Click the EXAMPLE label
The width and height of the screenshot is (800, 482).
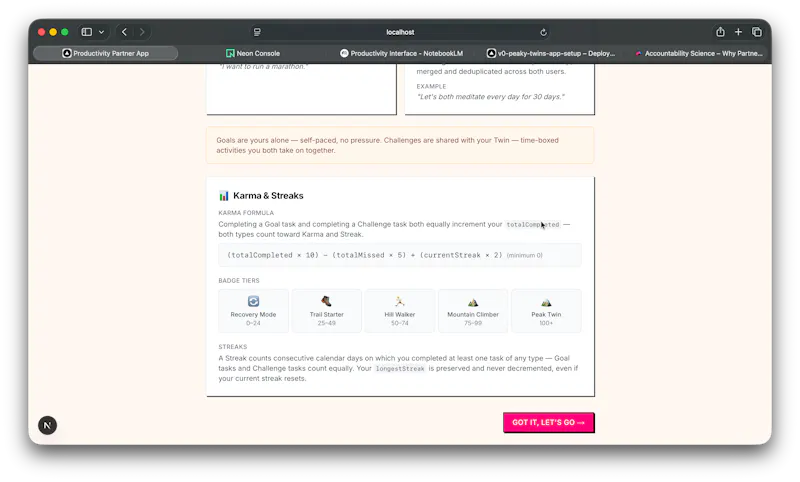click(x=431, y=86)
